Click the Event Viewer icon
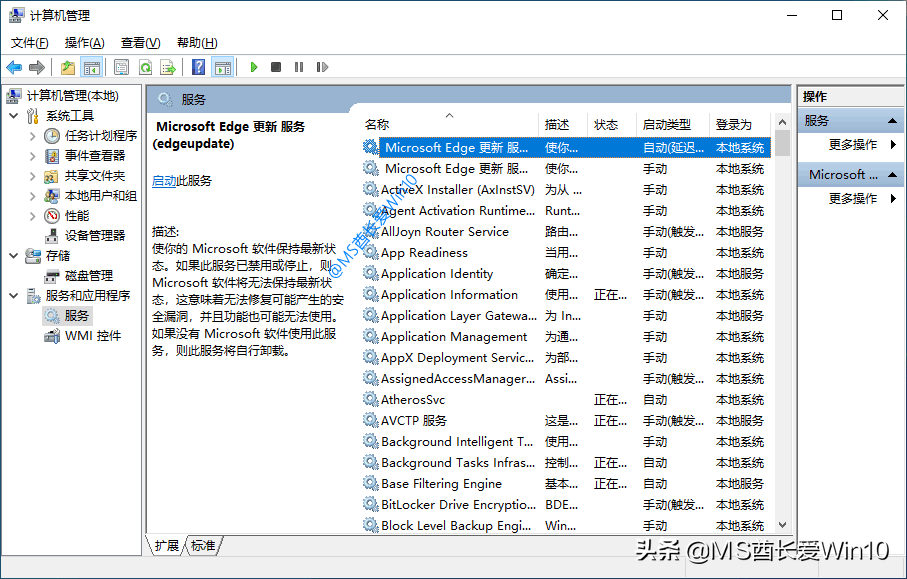The image size is (907, 579). click(x=52, y=156)
